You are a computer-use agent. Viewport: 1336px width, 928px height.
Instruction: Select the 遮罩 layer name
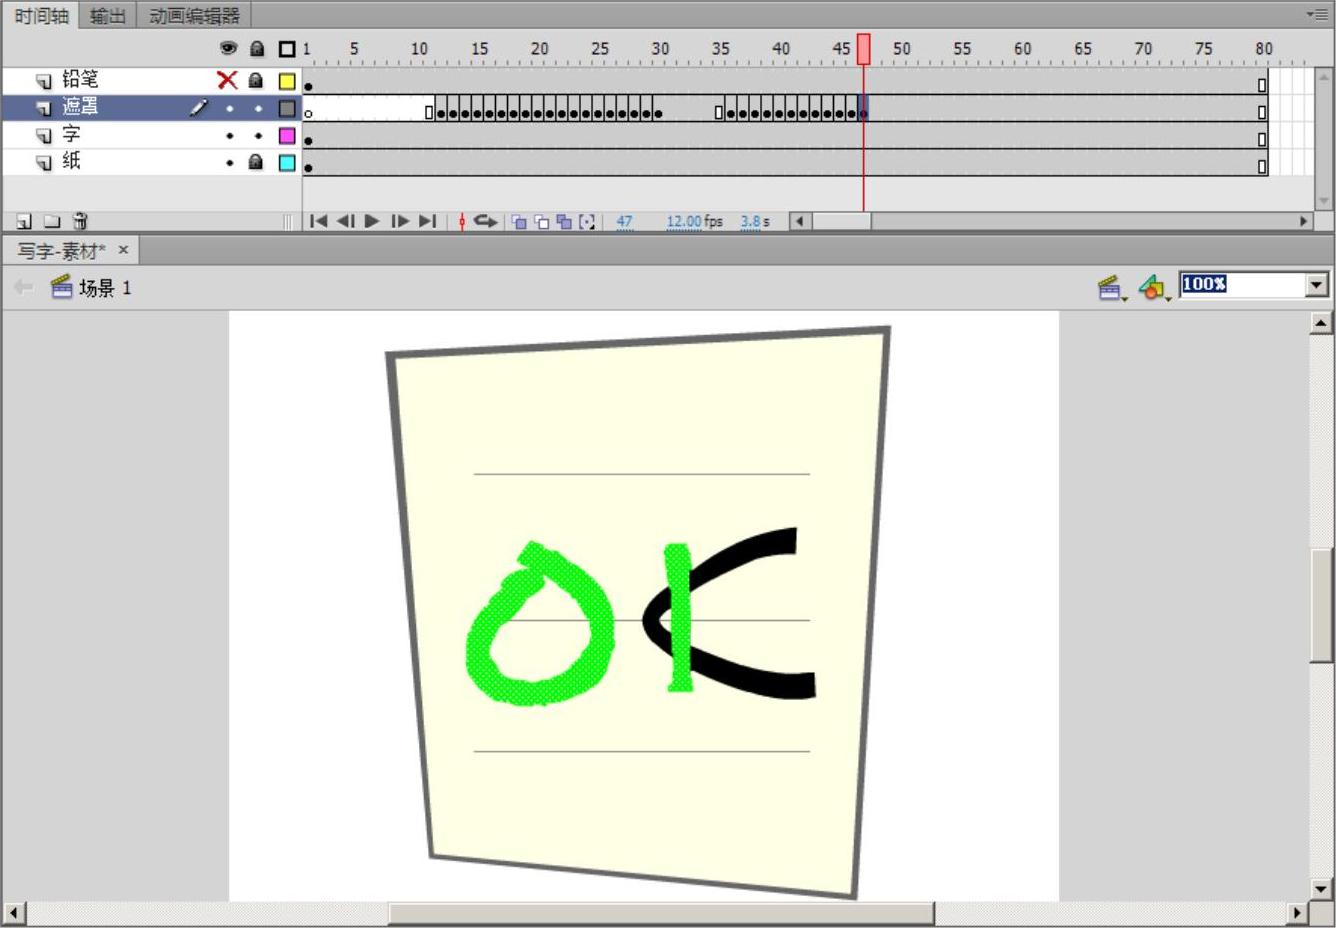[x=80, y=107]
